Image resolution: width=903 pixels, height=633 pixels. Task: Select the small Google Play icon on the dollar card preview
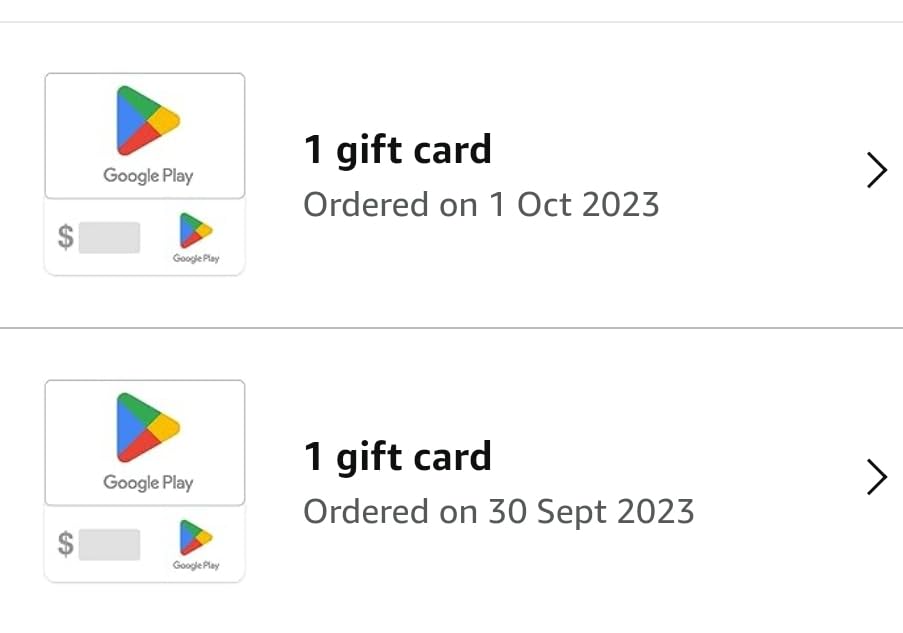pos(193,232)
